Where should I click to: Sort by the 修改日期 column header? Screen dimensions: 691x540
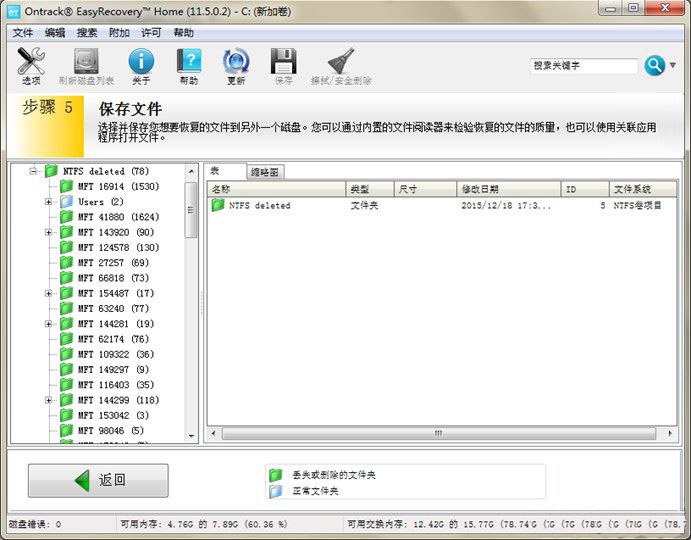point(509,189)
